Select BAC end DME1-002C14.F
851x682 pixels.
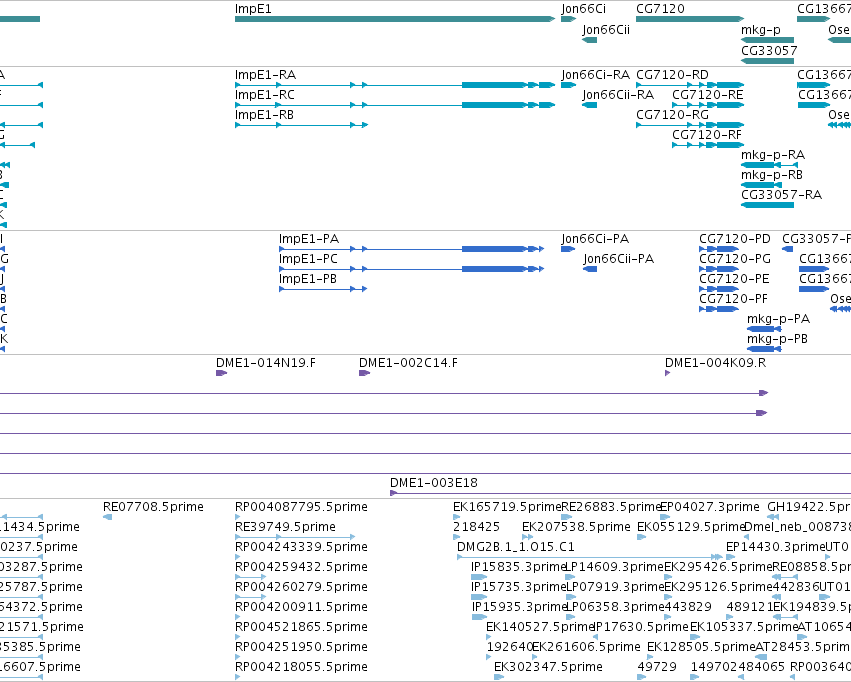(x=365, y=373)
